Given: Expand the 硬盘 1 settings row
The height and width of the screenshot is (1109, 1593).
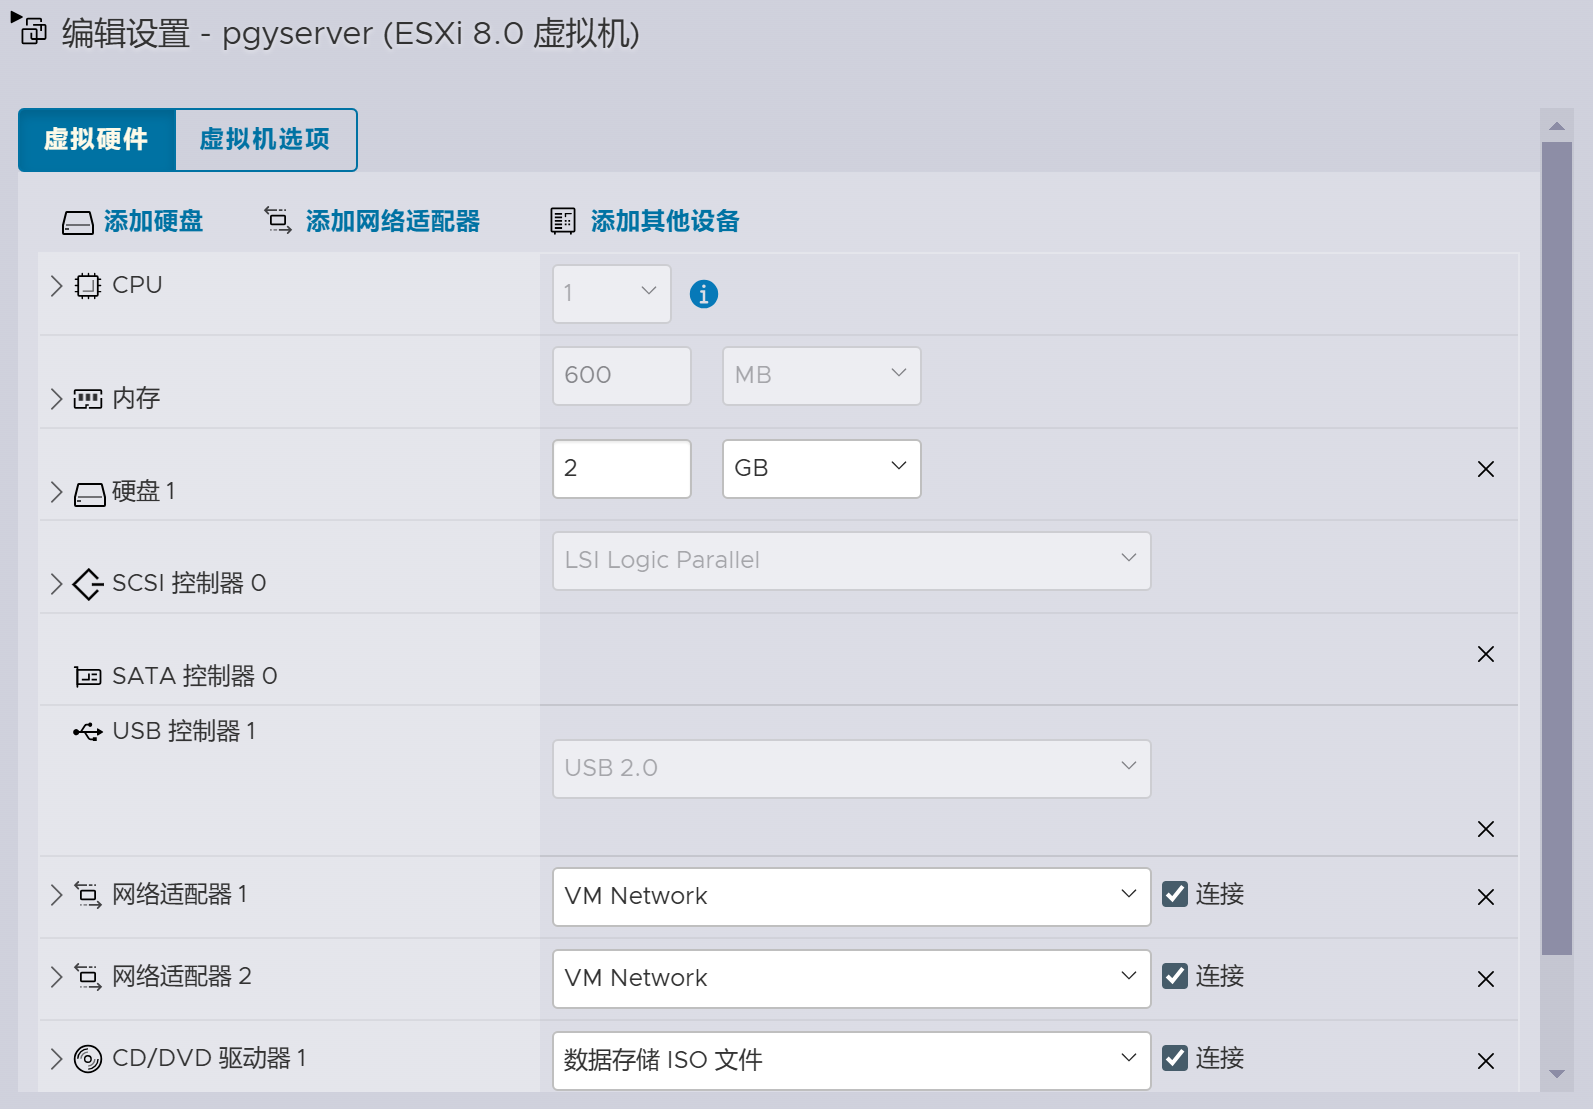Looking at the screenshot, I should pos(57,492).
